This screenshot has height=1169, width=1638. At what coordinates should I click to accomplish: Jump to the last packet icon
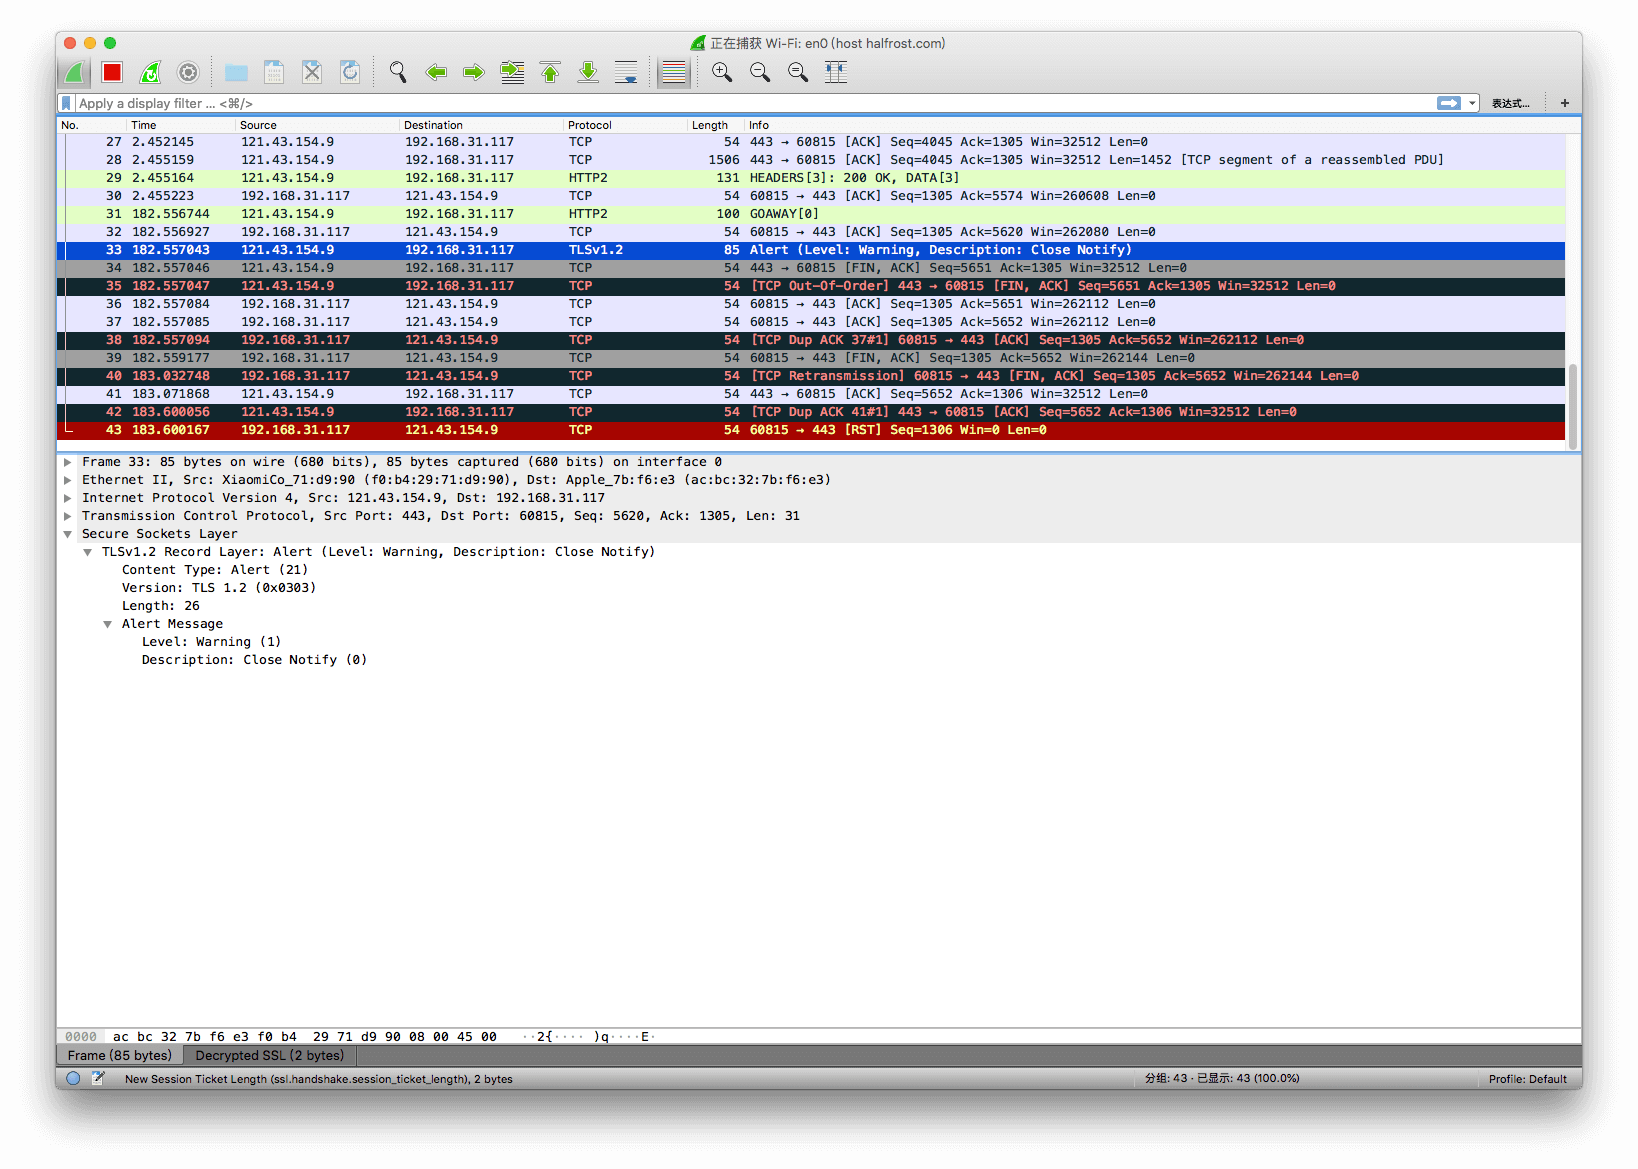point(588,72)
